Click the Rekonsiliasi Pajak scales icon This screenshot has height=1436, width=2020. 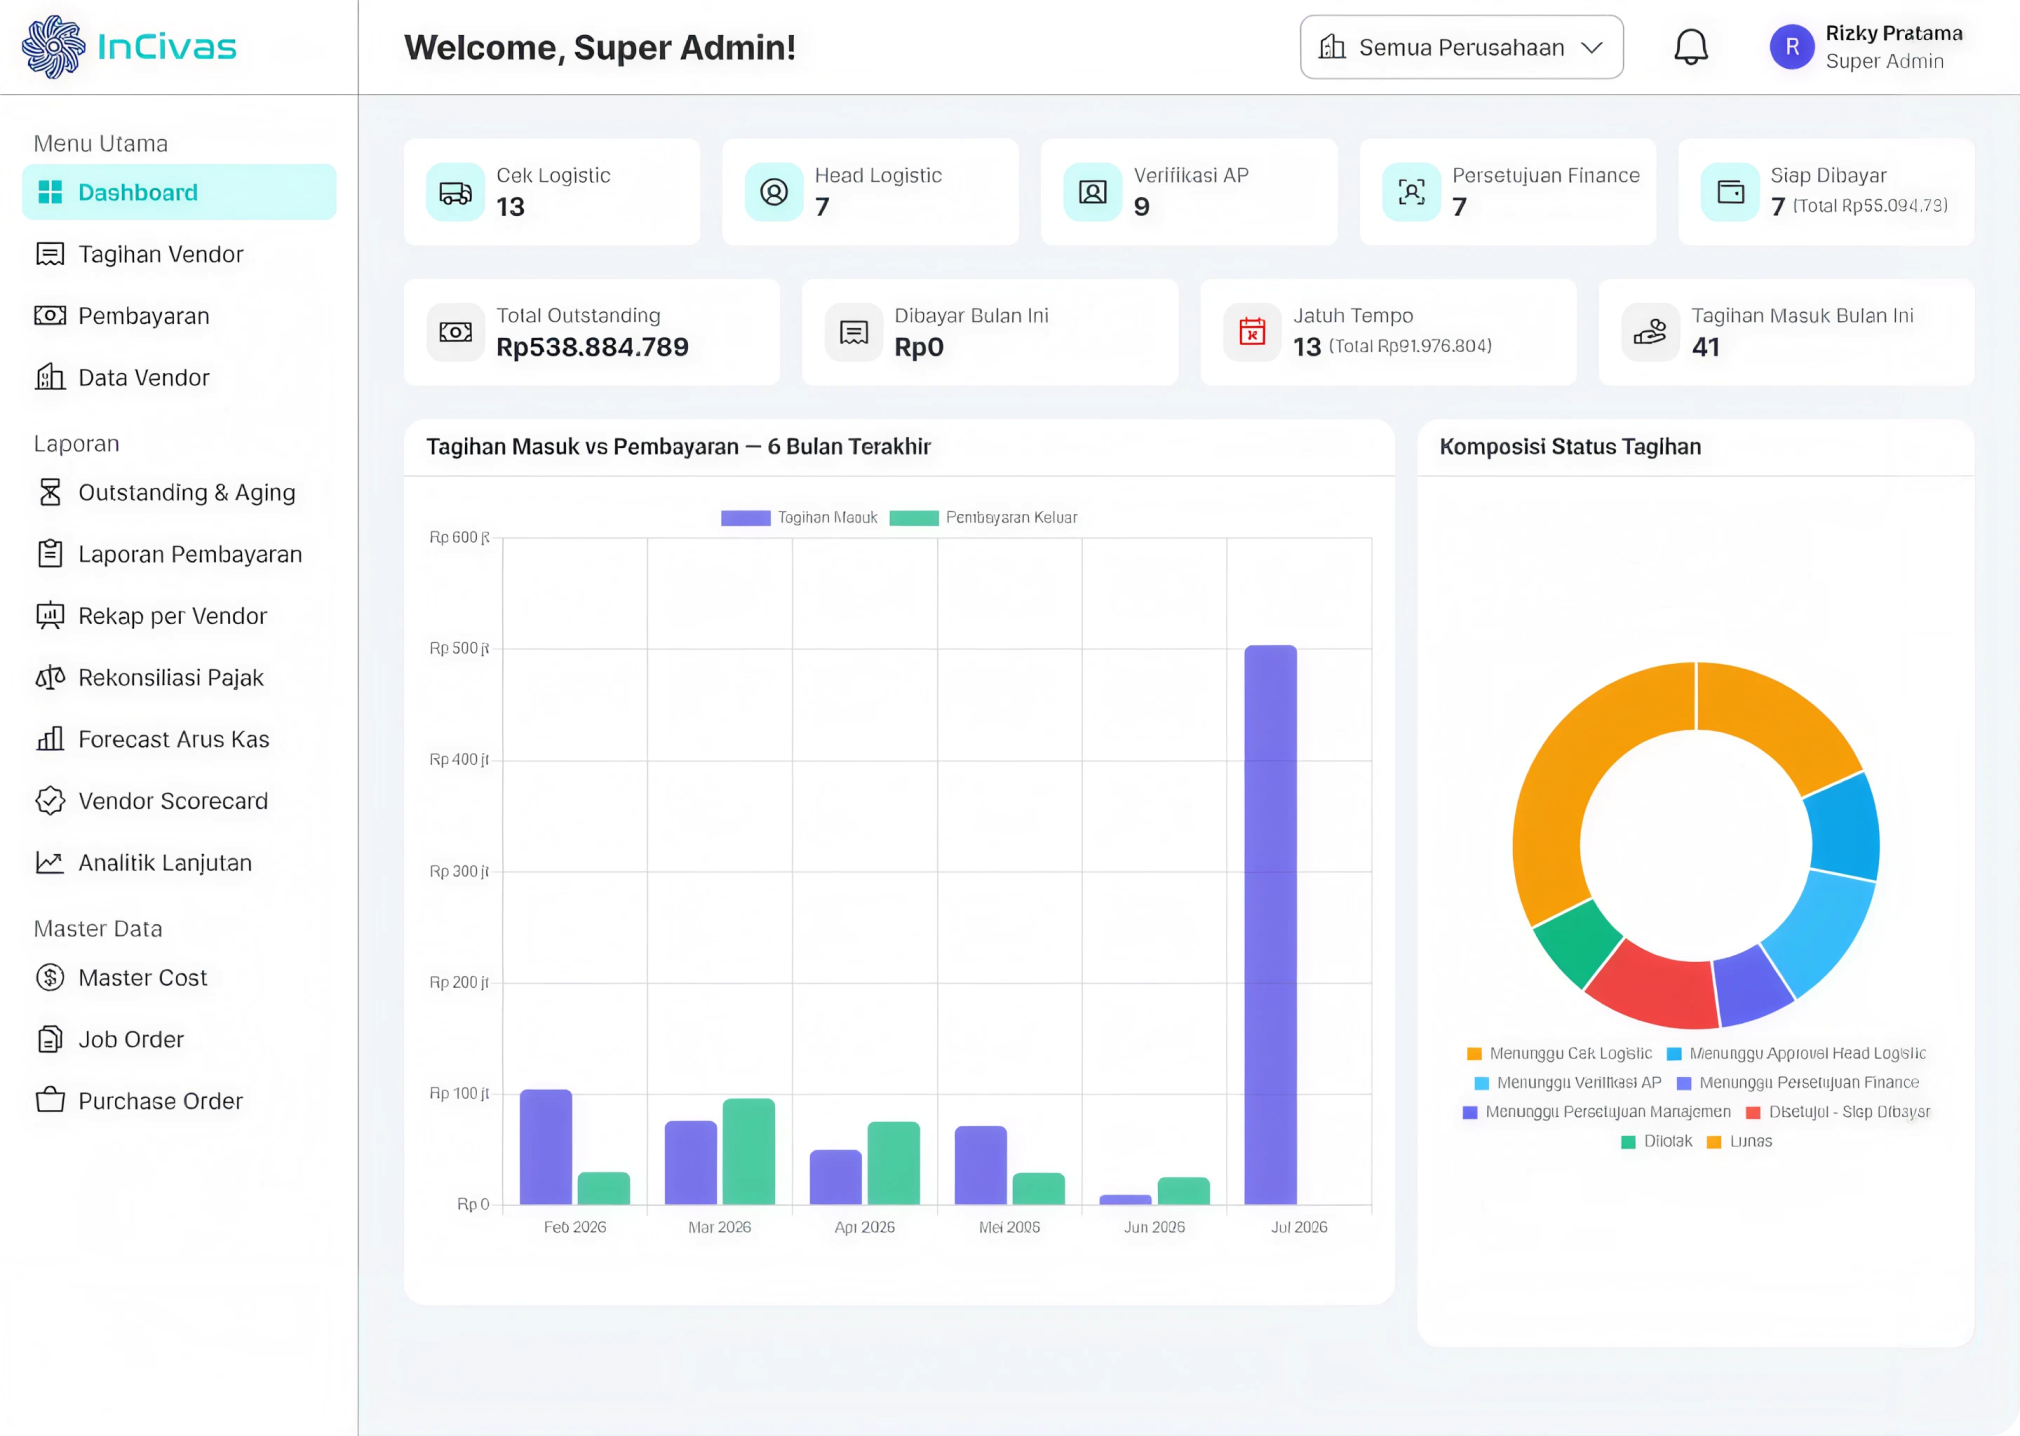click(x=50, y=677)
